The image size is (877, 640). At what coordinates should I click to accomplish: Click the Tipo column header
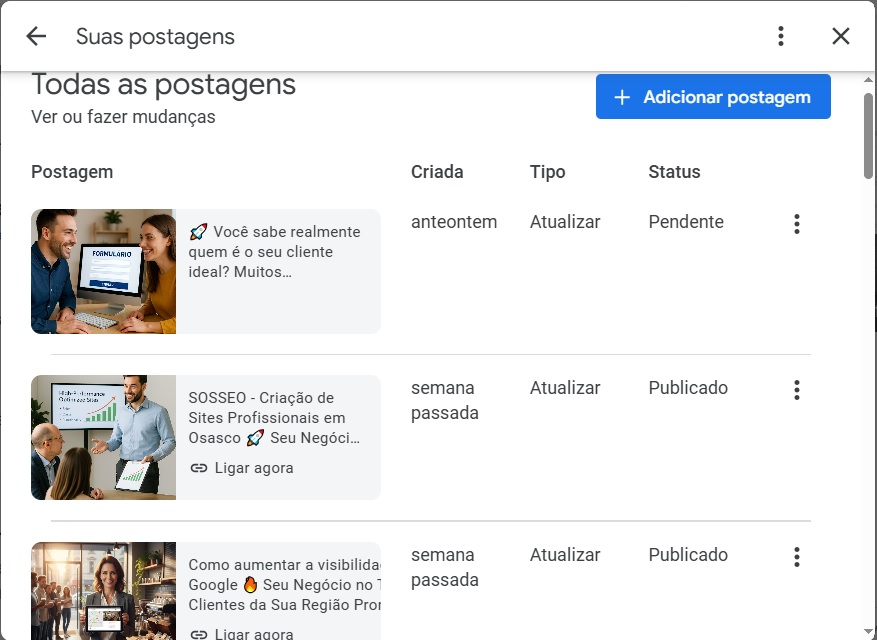pos(548,172)
